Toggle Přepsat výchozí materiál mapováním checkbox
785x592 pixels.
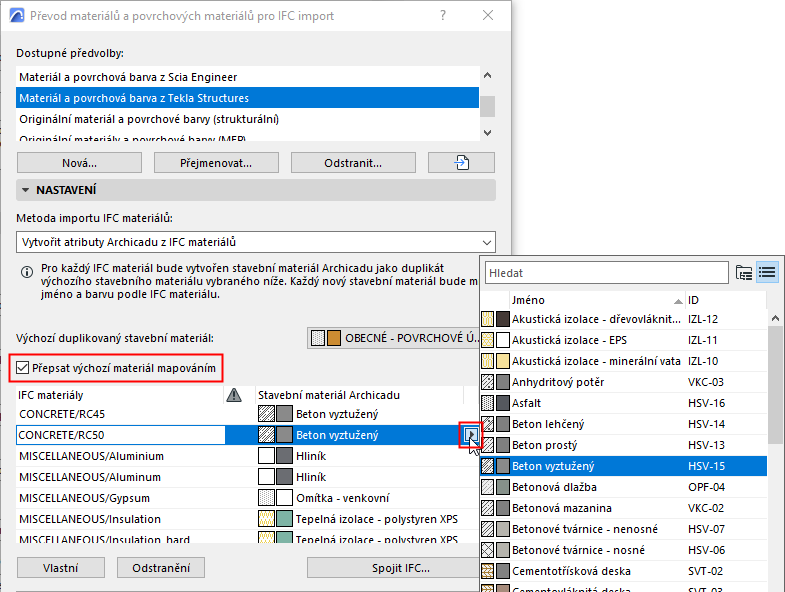(22, 368)
